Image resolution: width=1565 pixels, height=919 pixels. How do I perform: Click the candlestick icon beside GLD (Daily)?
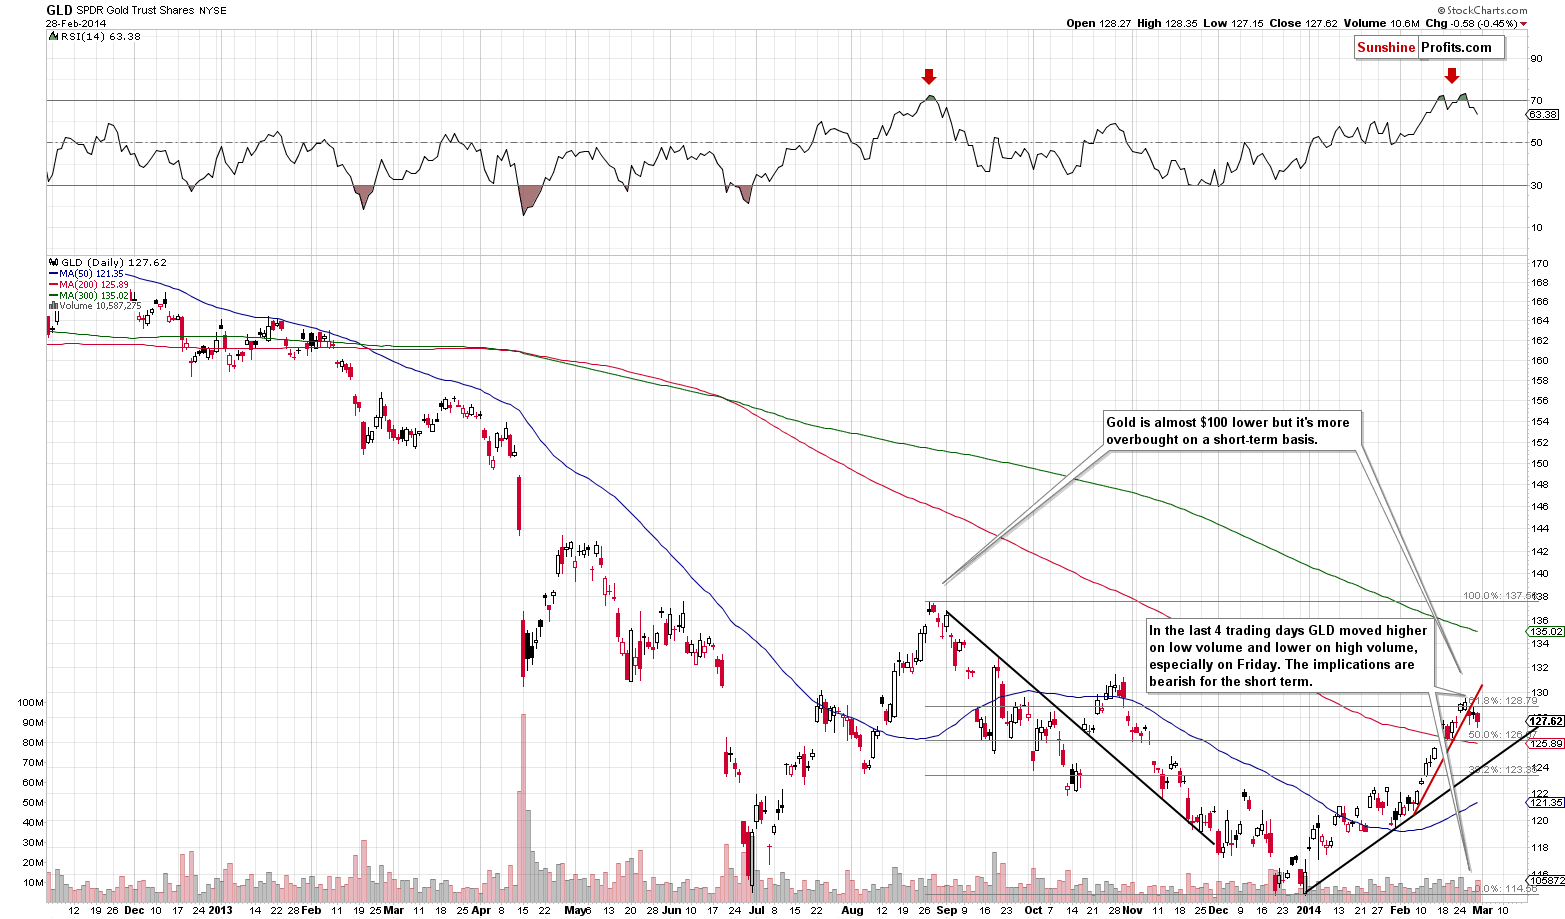pos(53,263)
